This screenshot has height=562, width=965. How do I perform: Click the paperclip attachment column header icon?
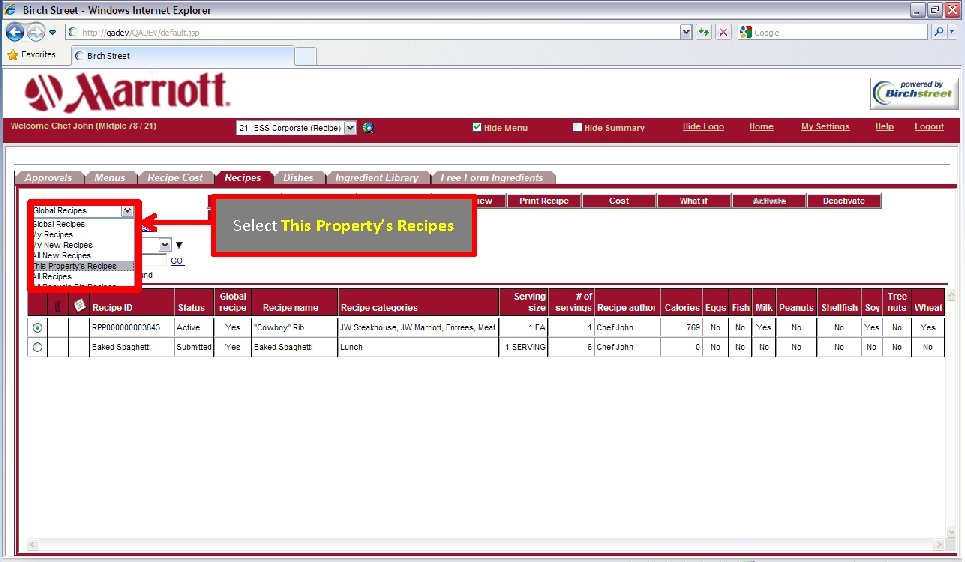pos(58,305)
